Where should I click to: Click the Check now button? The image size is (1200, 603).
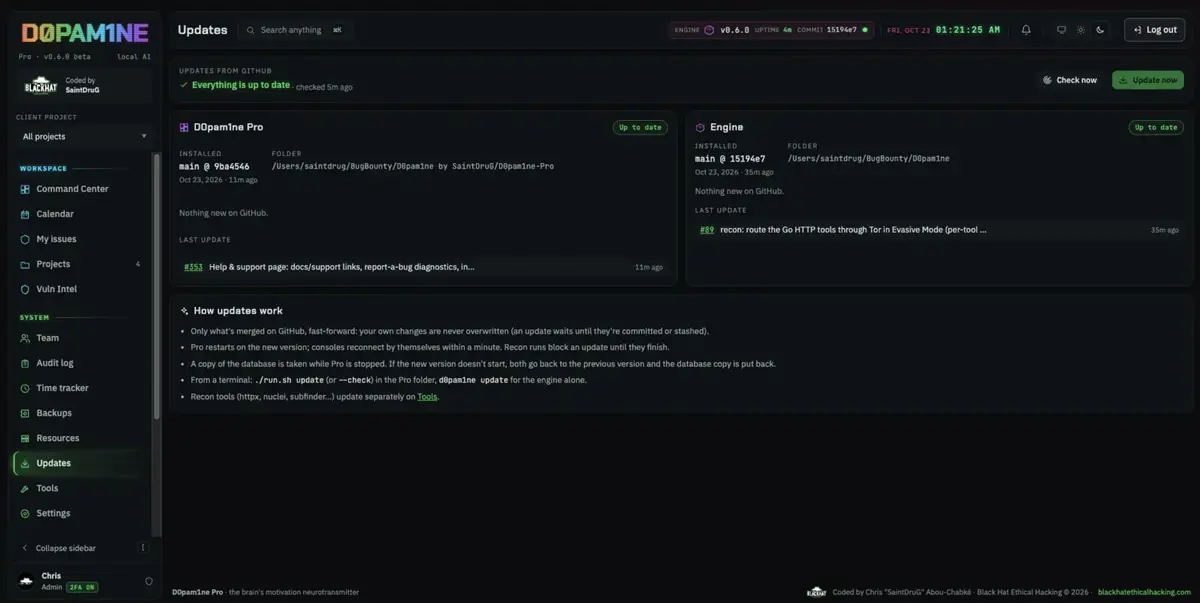(x=1070, y=80)
